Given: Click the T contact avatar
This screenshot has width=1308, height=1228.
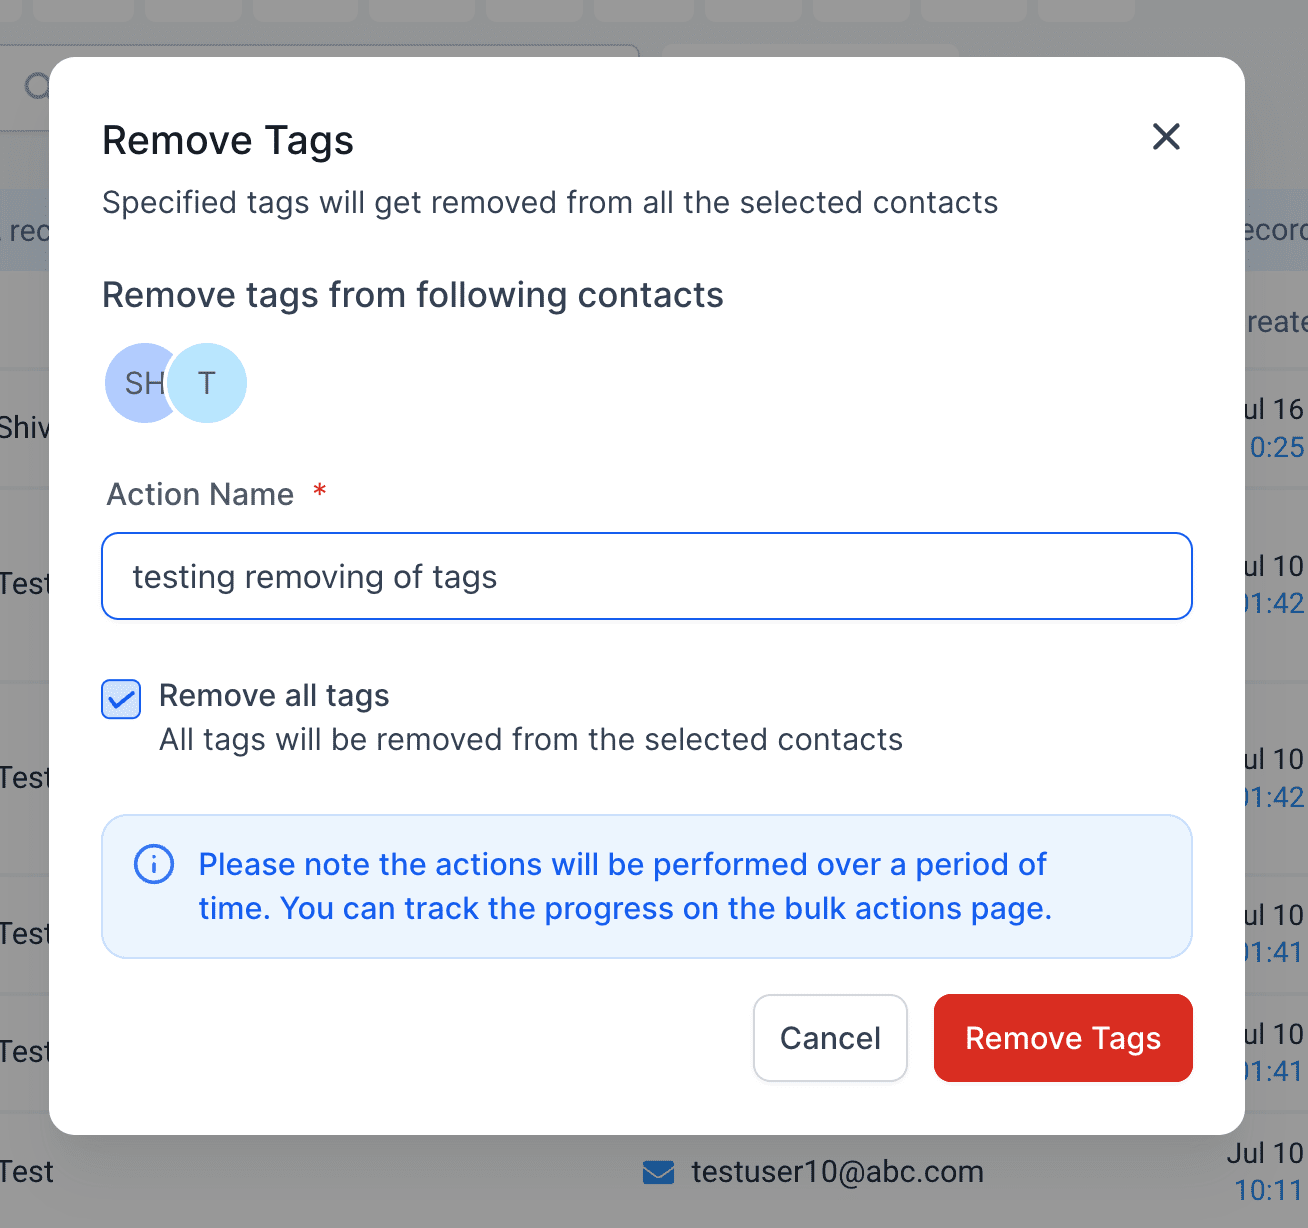Looking at the screenshot, I should click(x=207, y=383).
